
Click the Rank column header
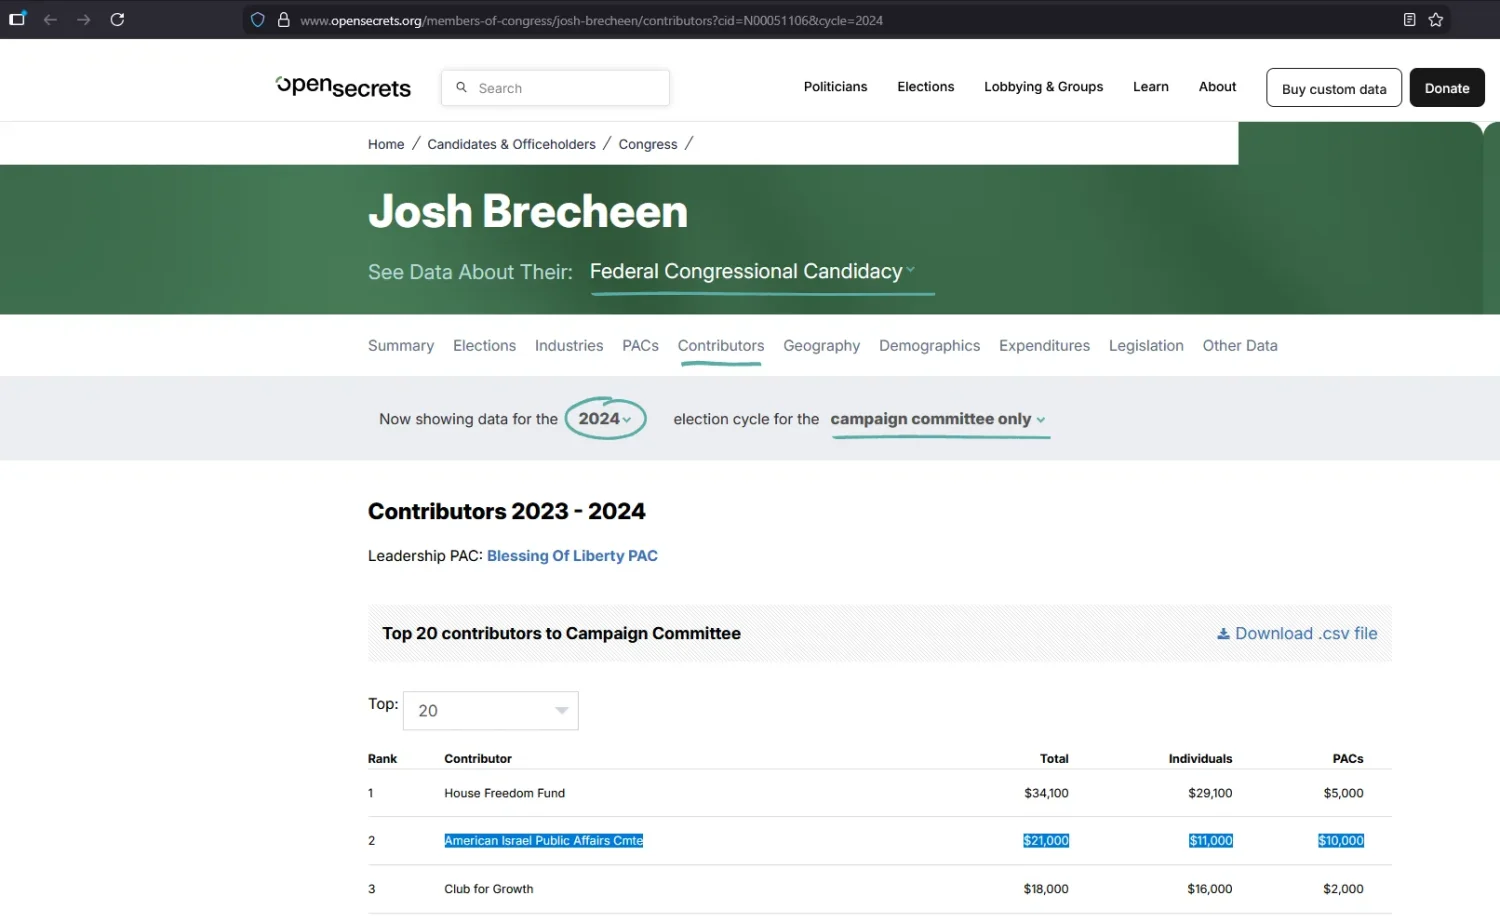(x=382, y=759)
